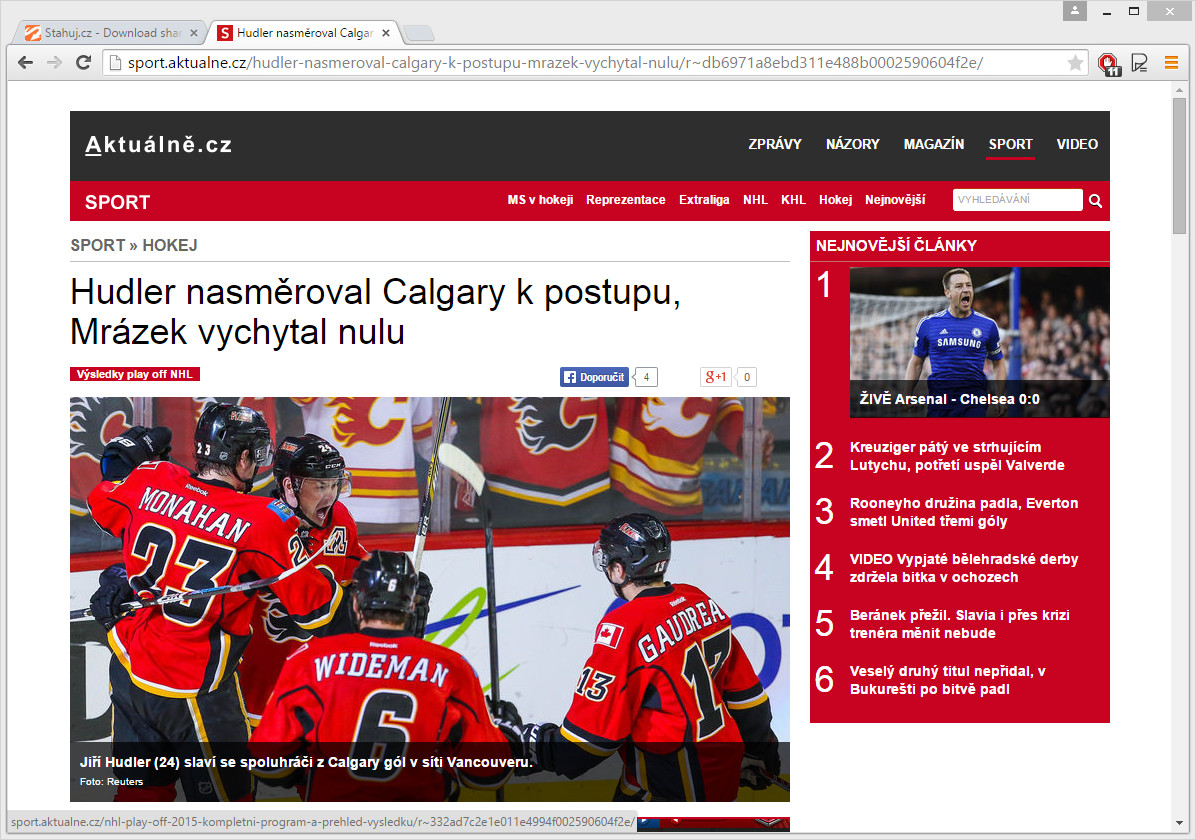Open the ZPRÁVY menu item
Viewport: 1196px width, 840px height.
774,144
